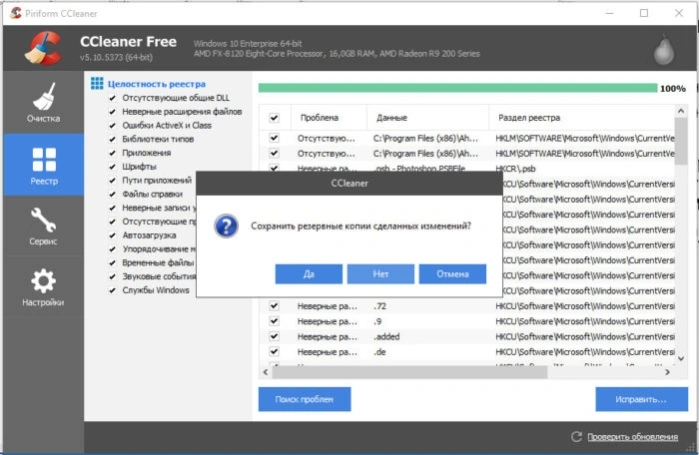Click the scroll-down arrow of results list

click(681, 358)
